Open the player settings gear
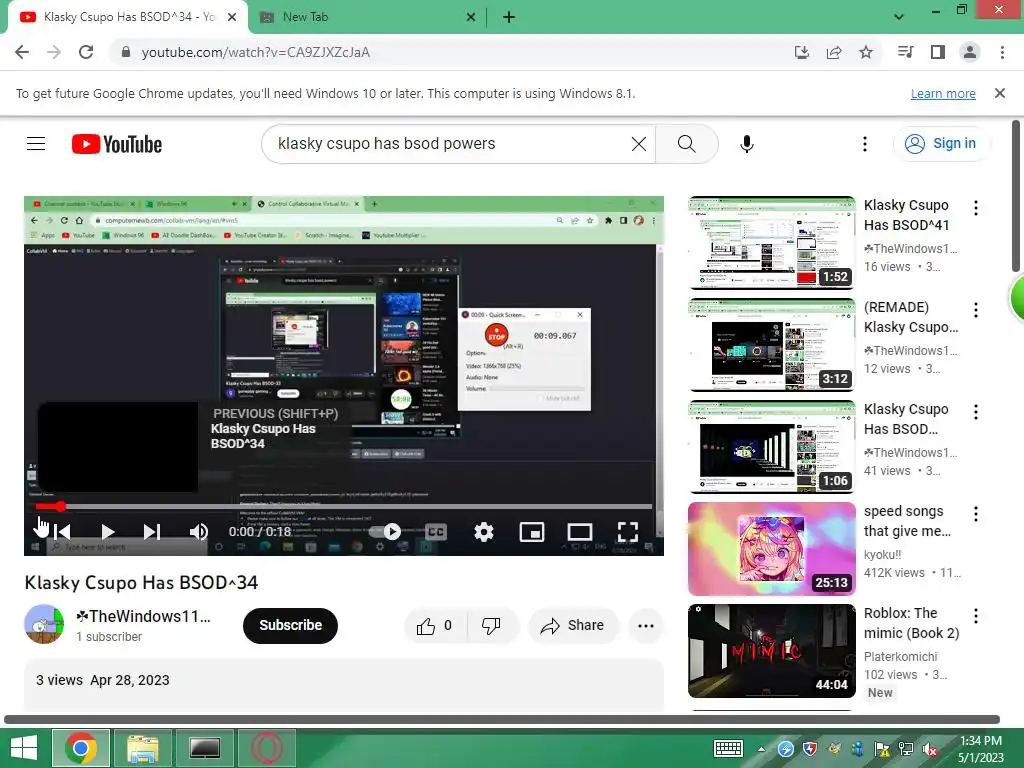 [484, 532]
